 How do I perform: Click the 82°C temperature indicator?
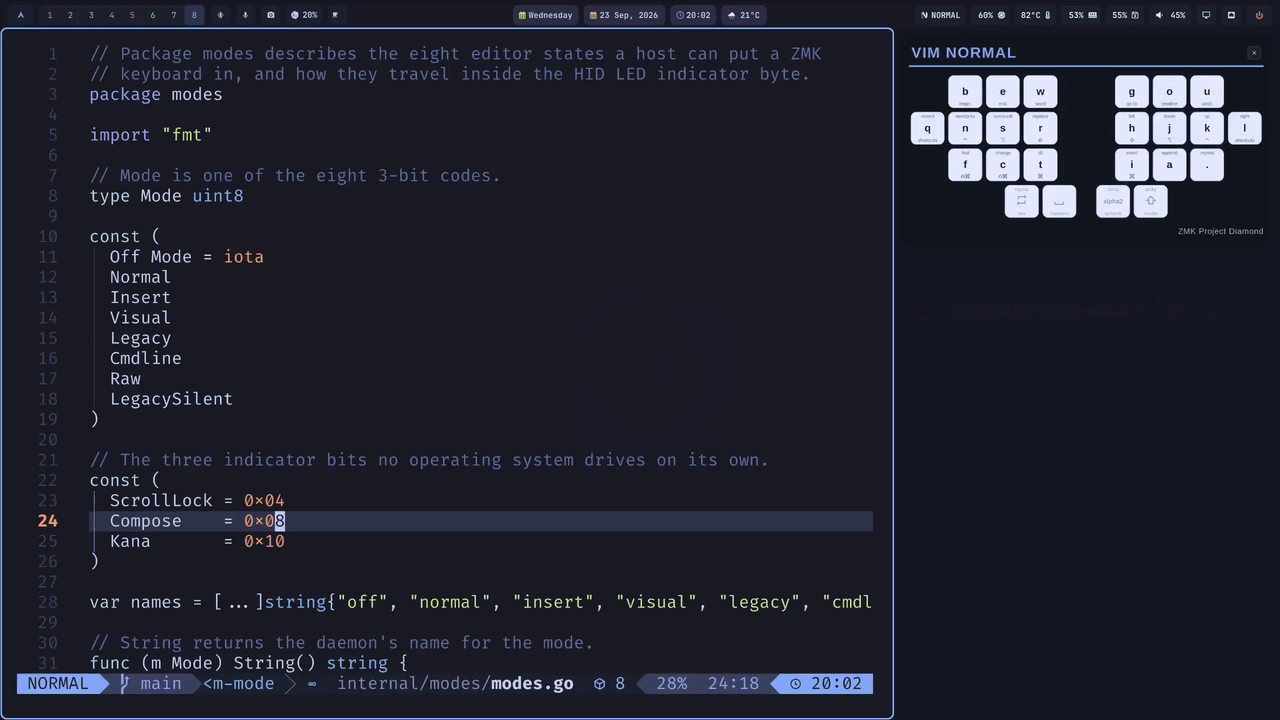[1035, 15]
